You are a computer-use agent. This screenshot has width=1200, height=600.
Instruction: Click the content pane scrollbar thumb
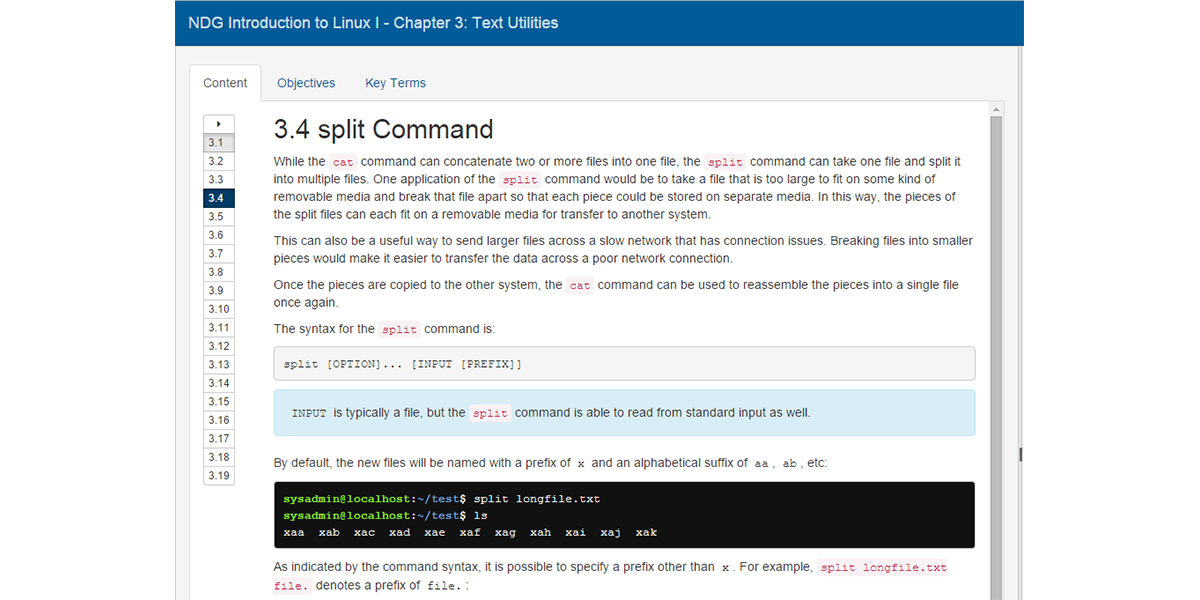996,357
